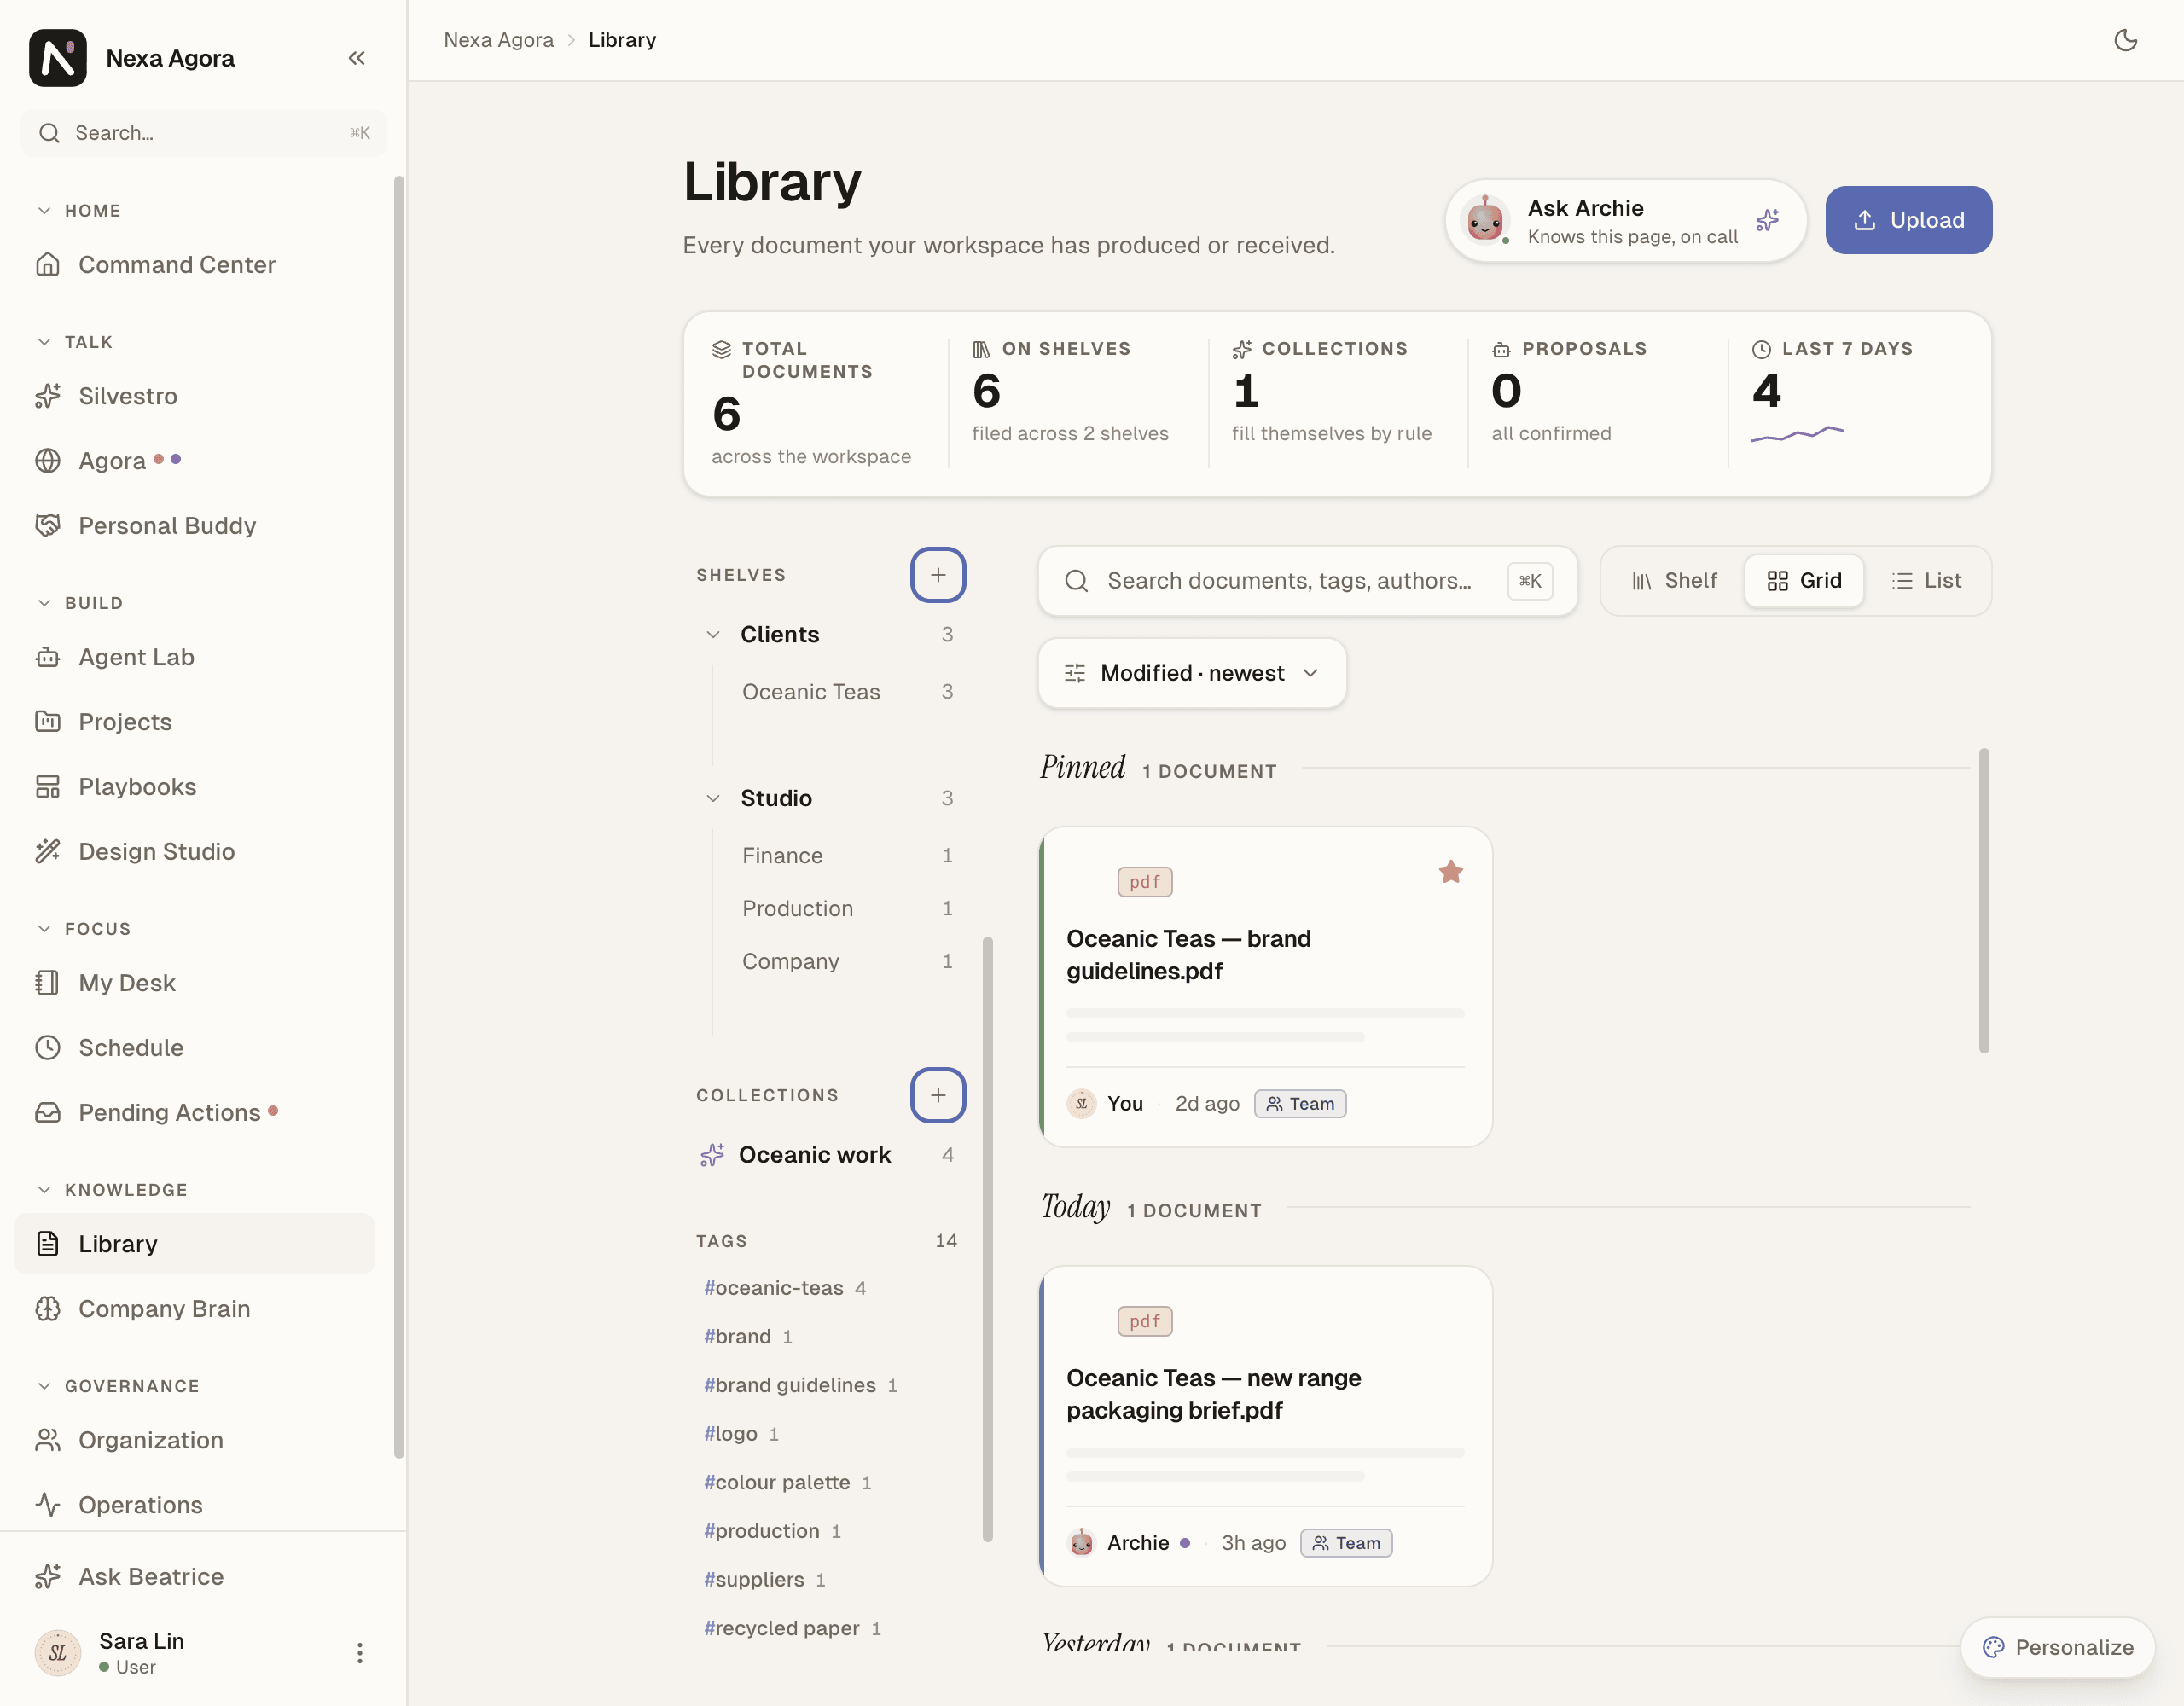Viewport: 2184px width, 1706px height.
Task: Open Ask Archie assistant
Action: (x=1625, y=221)
